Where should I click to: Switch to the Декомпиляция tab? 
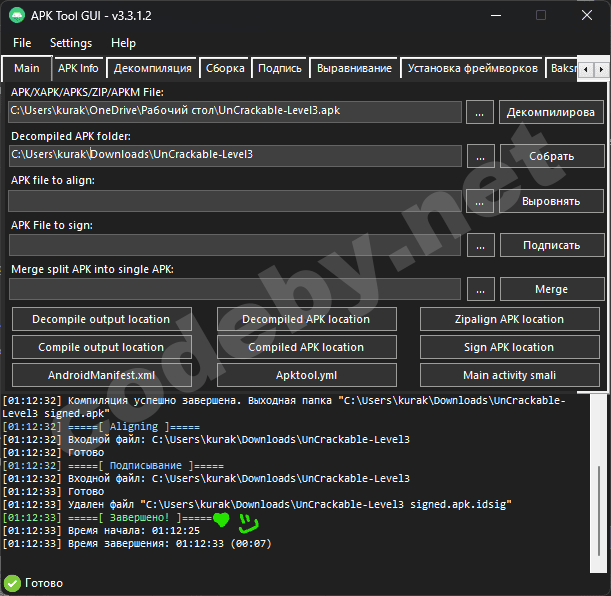pos(152,68)
